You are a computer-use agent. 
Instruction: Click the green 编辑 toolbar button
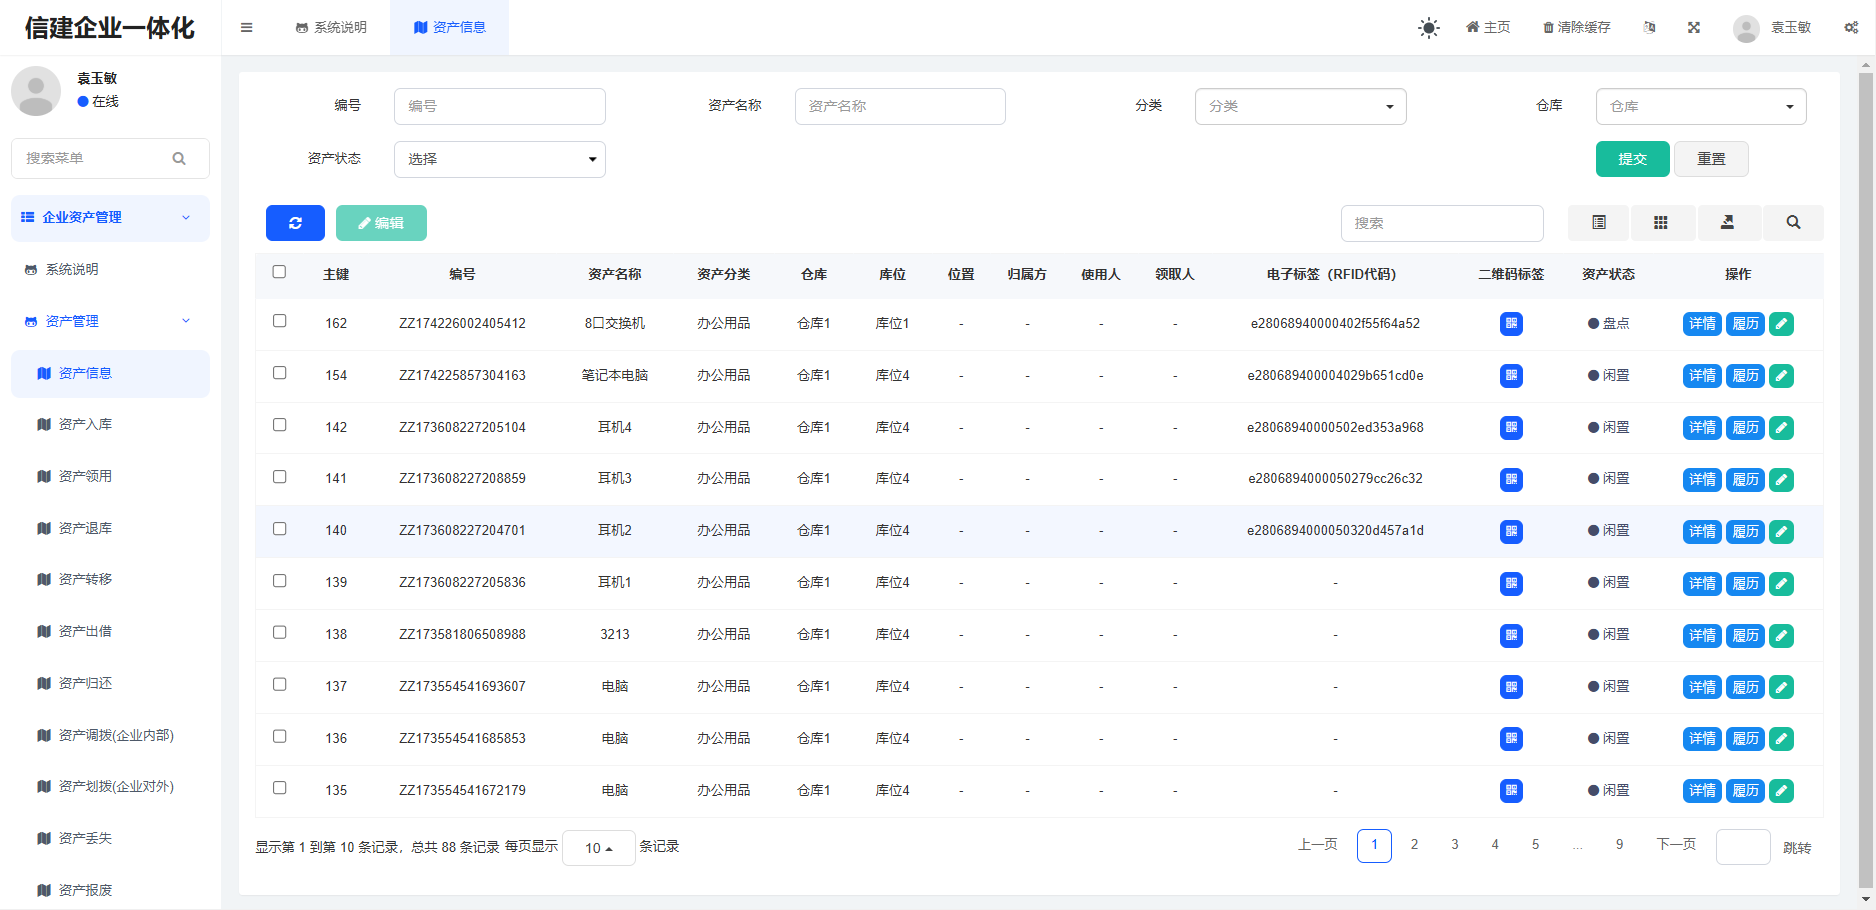381,223
